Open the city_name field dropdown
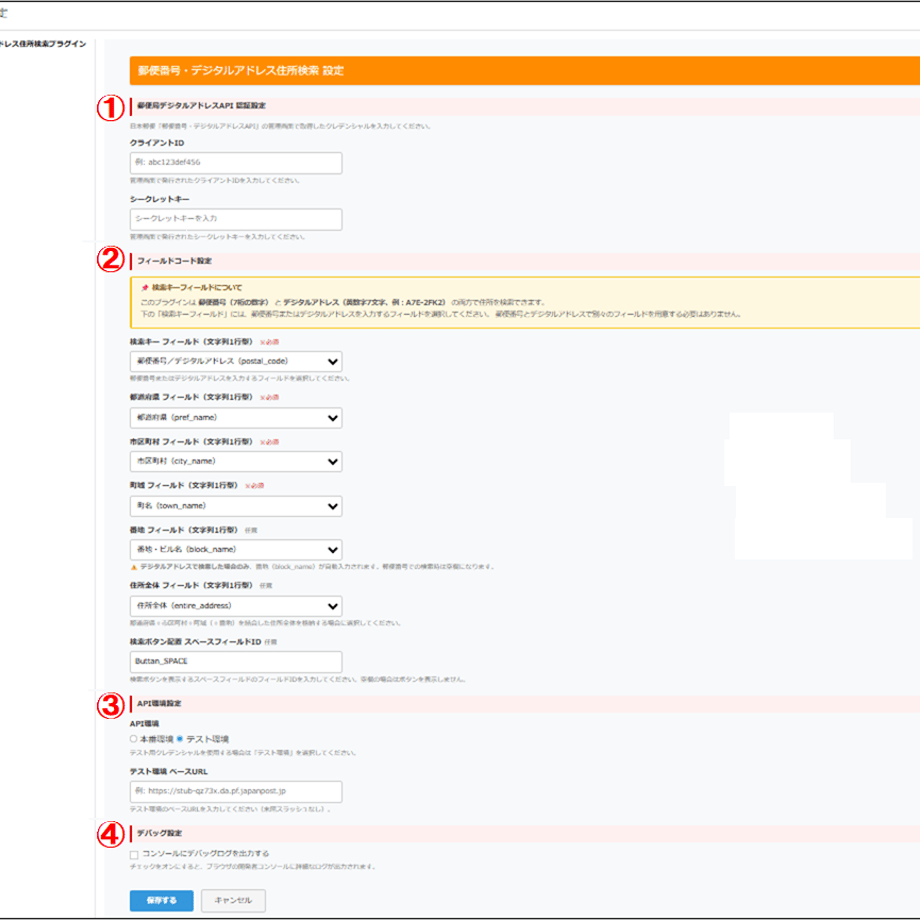 (x=236, y=461)
